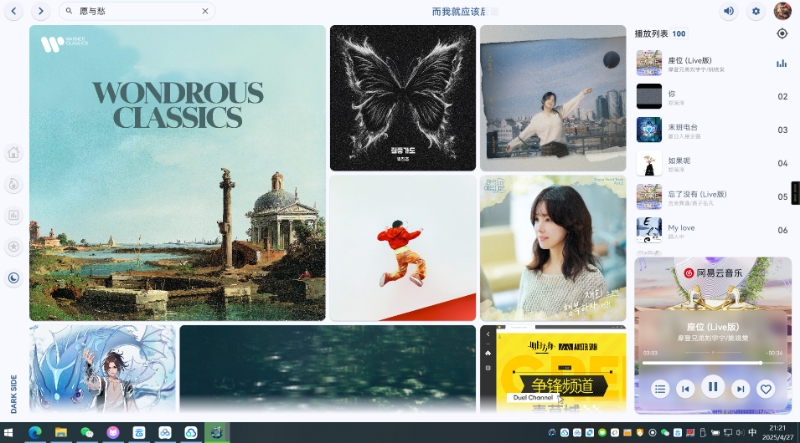Open the yellow 争锋频道 cover
Viewport: 800px width, 443px height.
553,368
